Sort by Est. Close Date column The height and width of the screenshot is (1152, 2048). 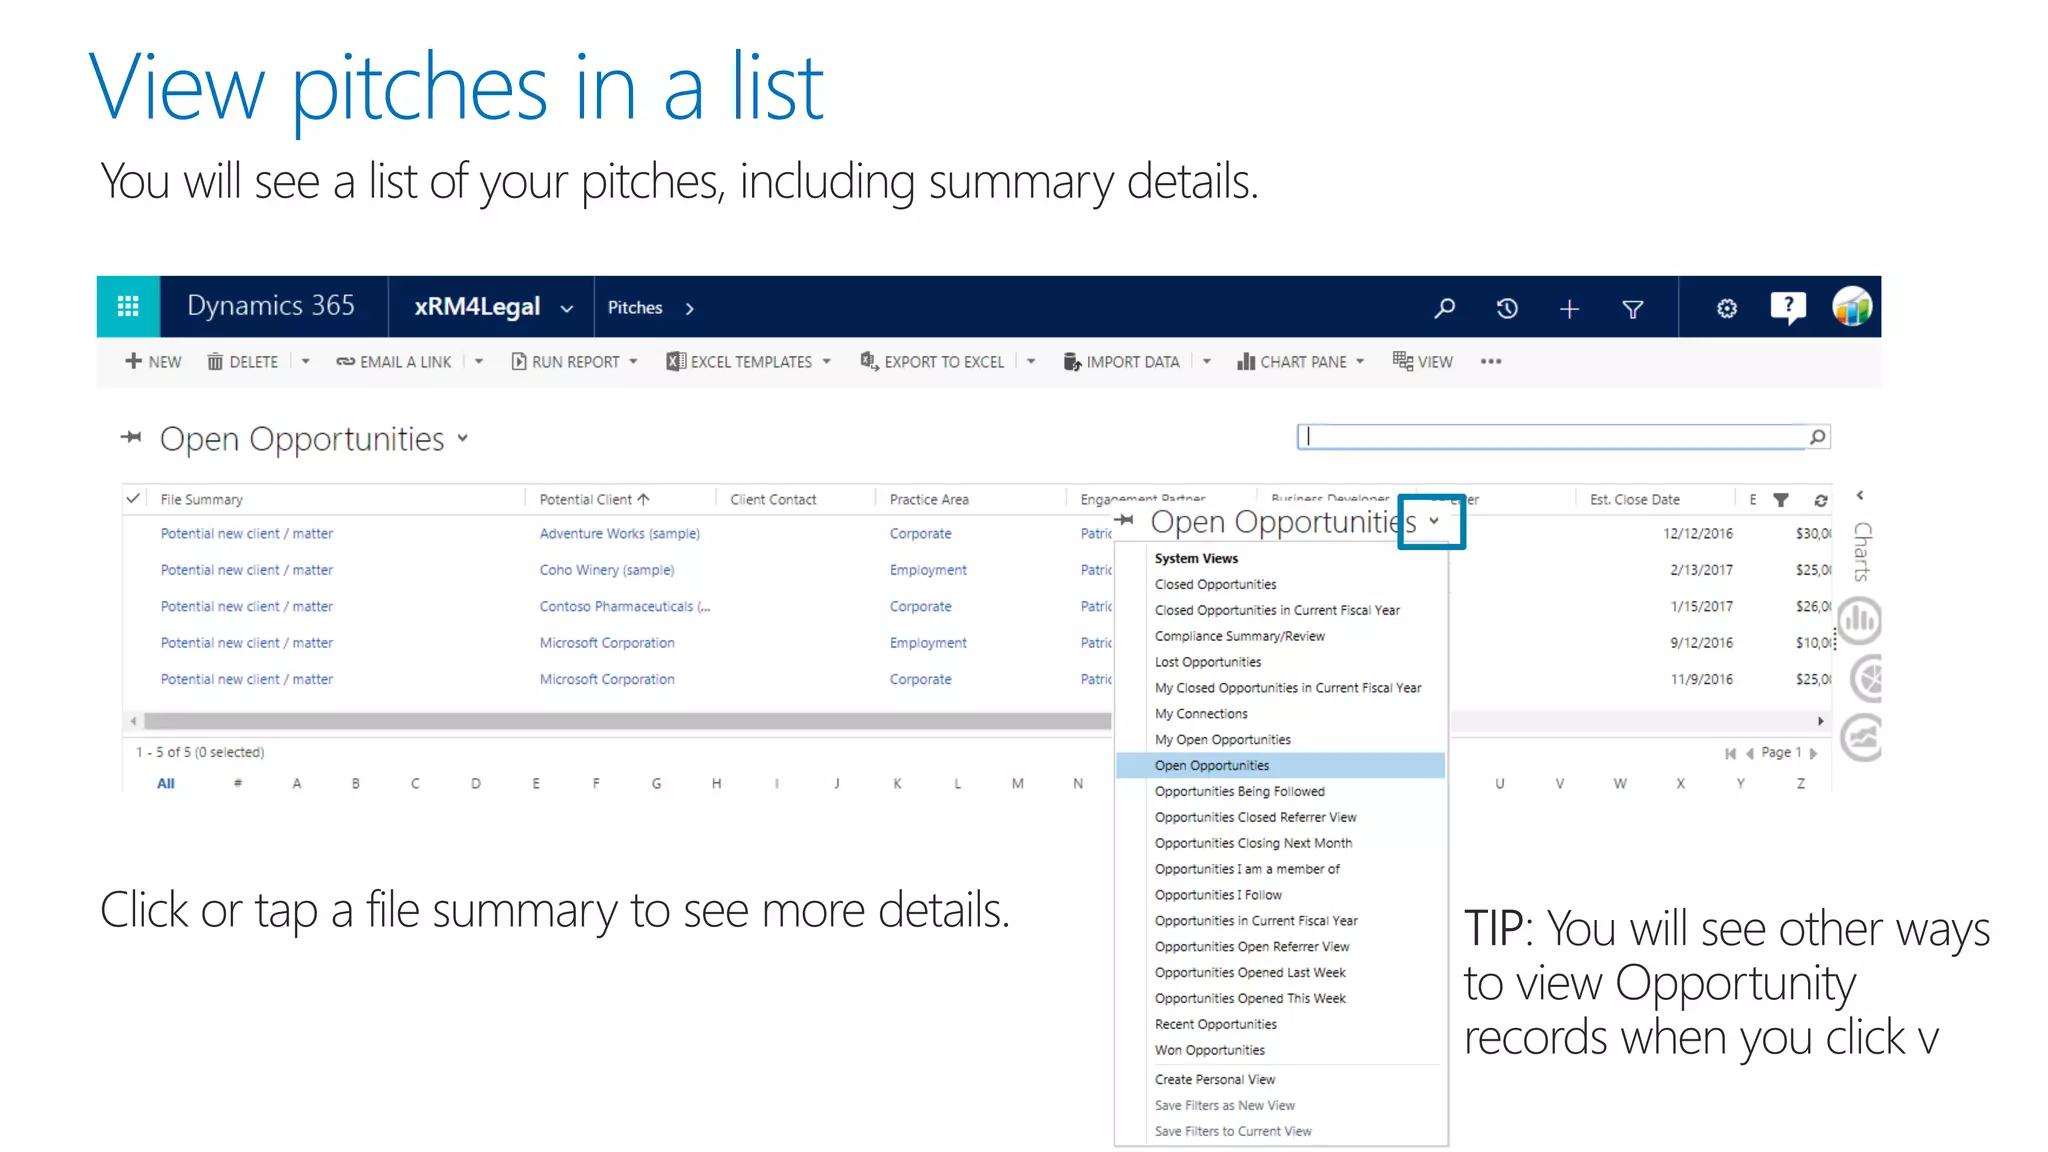tap(1635, 499)
